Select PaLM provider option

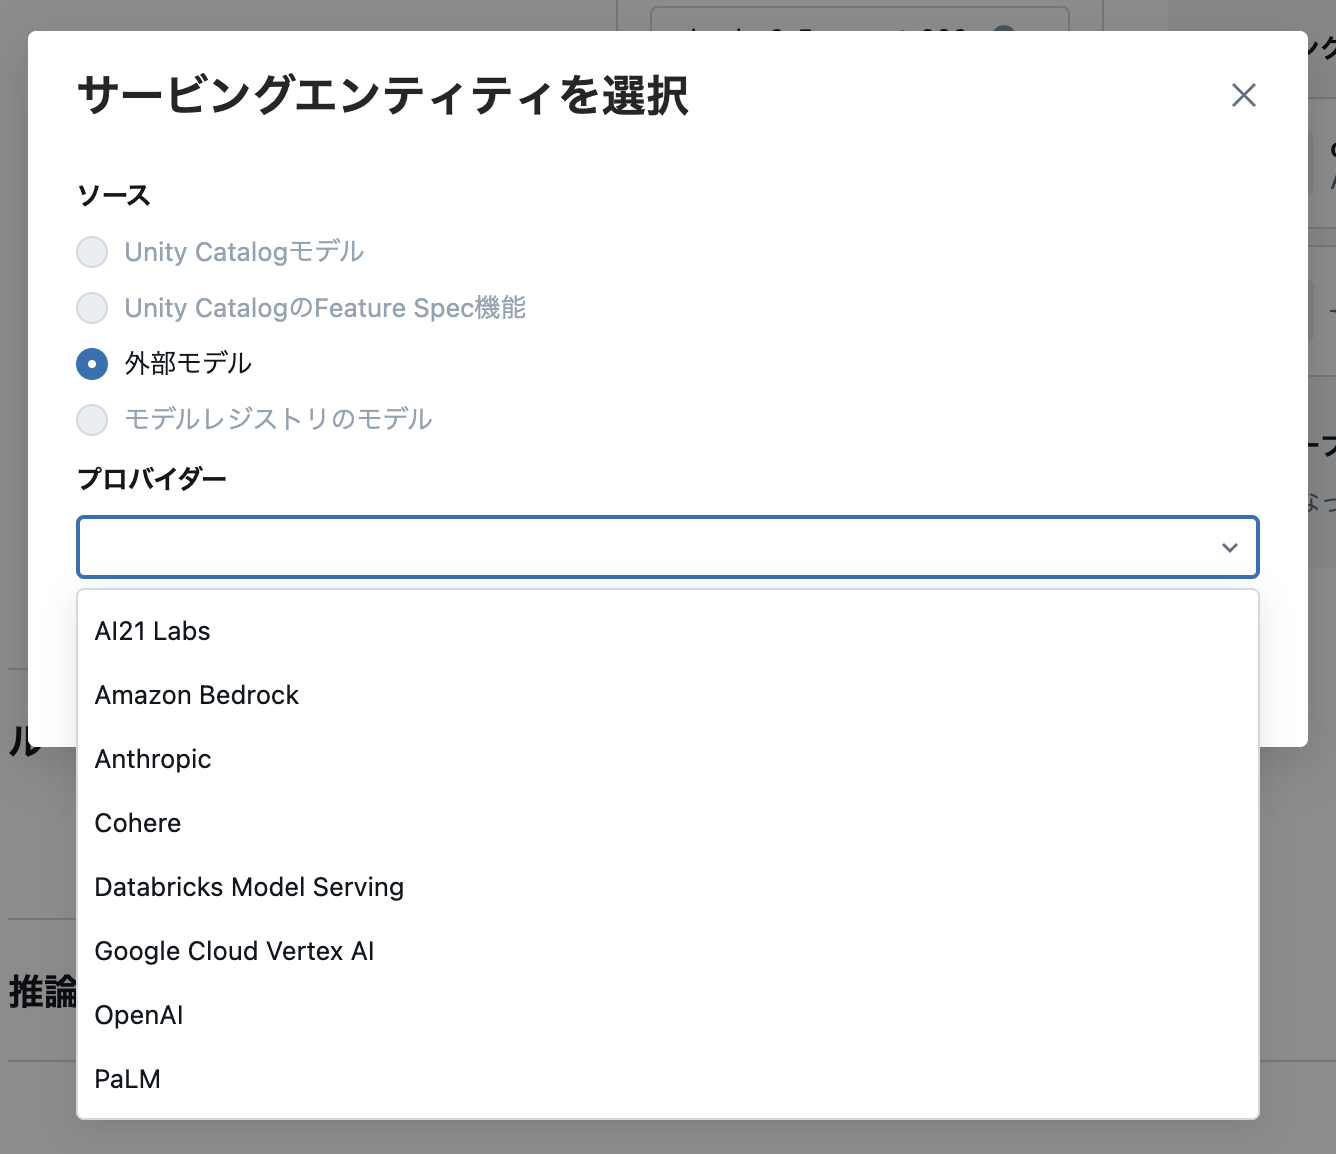click(x=667, y=1079)
